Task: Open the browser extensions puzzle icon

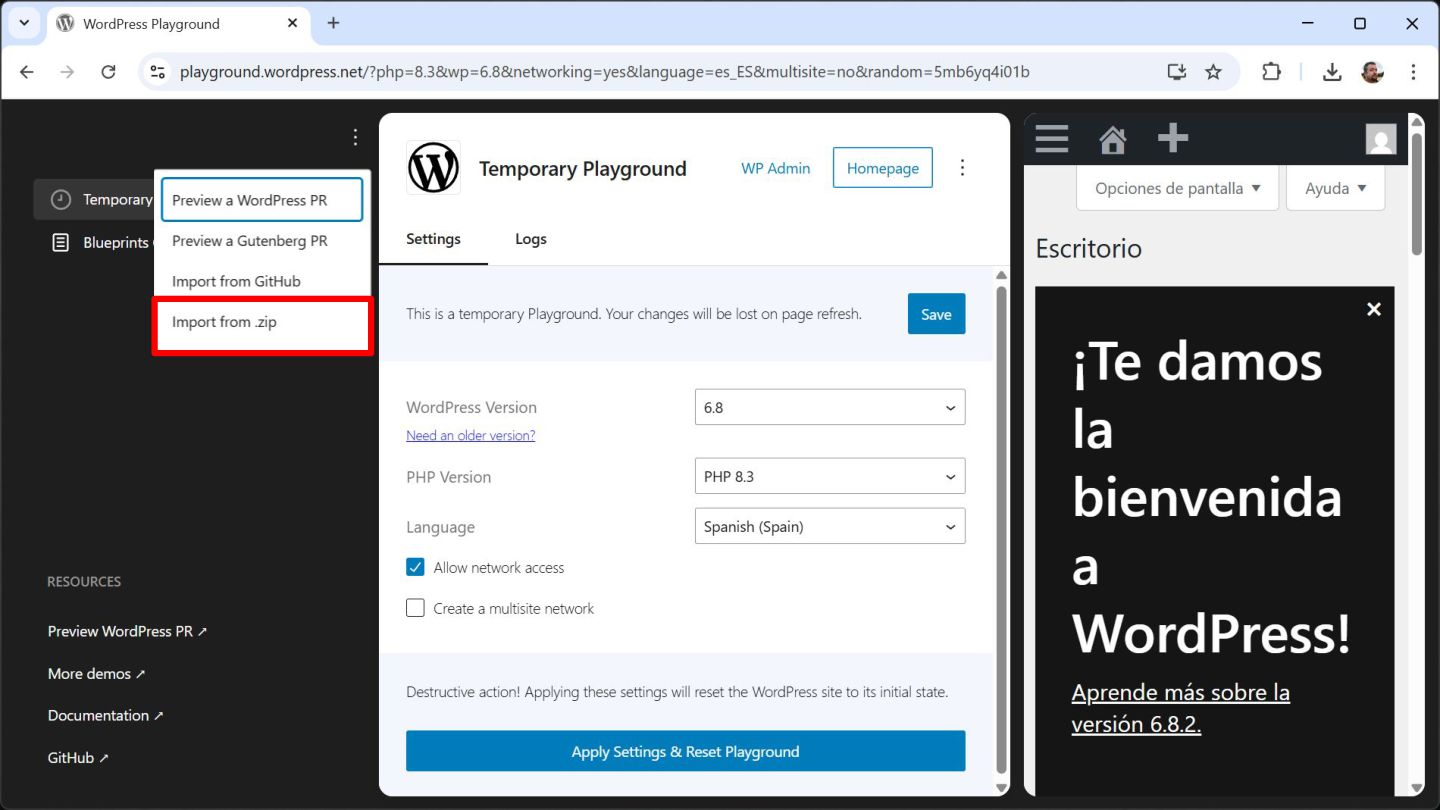Action: [x=1271, y=72]
